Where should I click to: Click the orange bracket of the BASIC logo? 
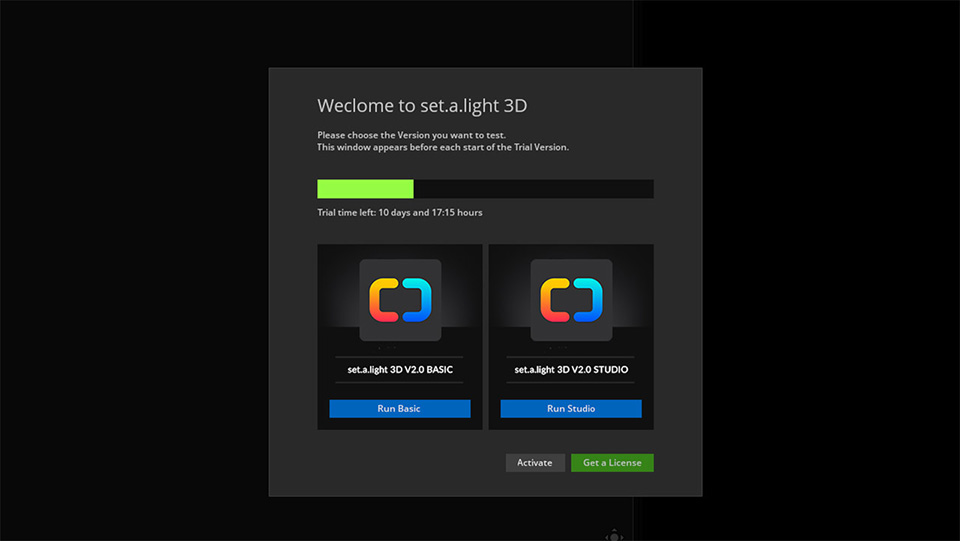(383, 300)
